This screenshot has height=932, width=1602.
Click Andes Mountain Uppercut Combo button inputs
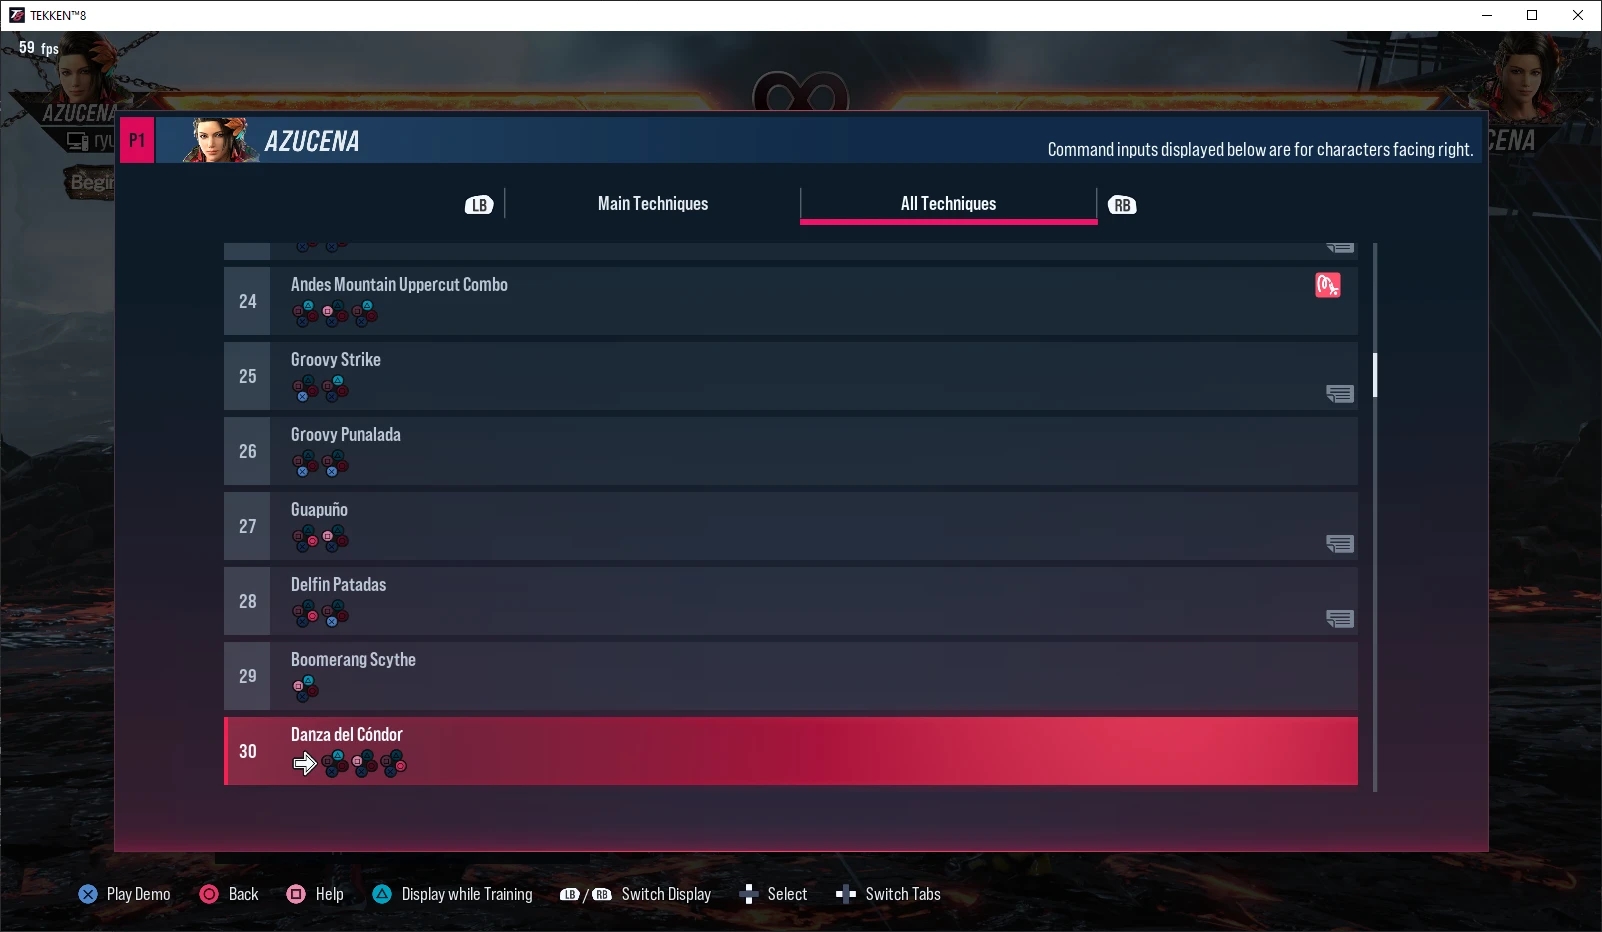click(x=335, y=314)
